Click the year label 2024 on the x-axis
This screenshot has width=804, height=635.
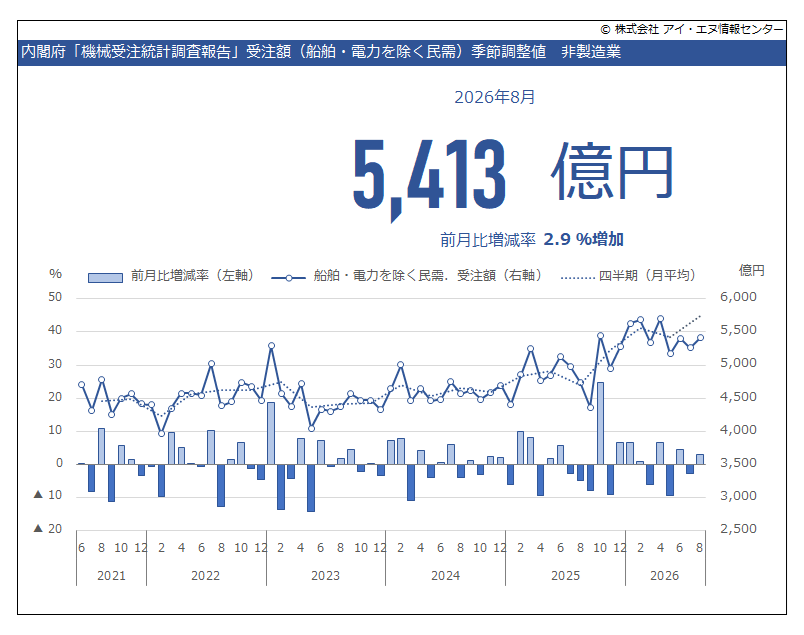(446, 576)
